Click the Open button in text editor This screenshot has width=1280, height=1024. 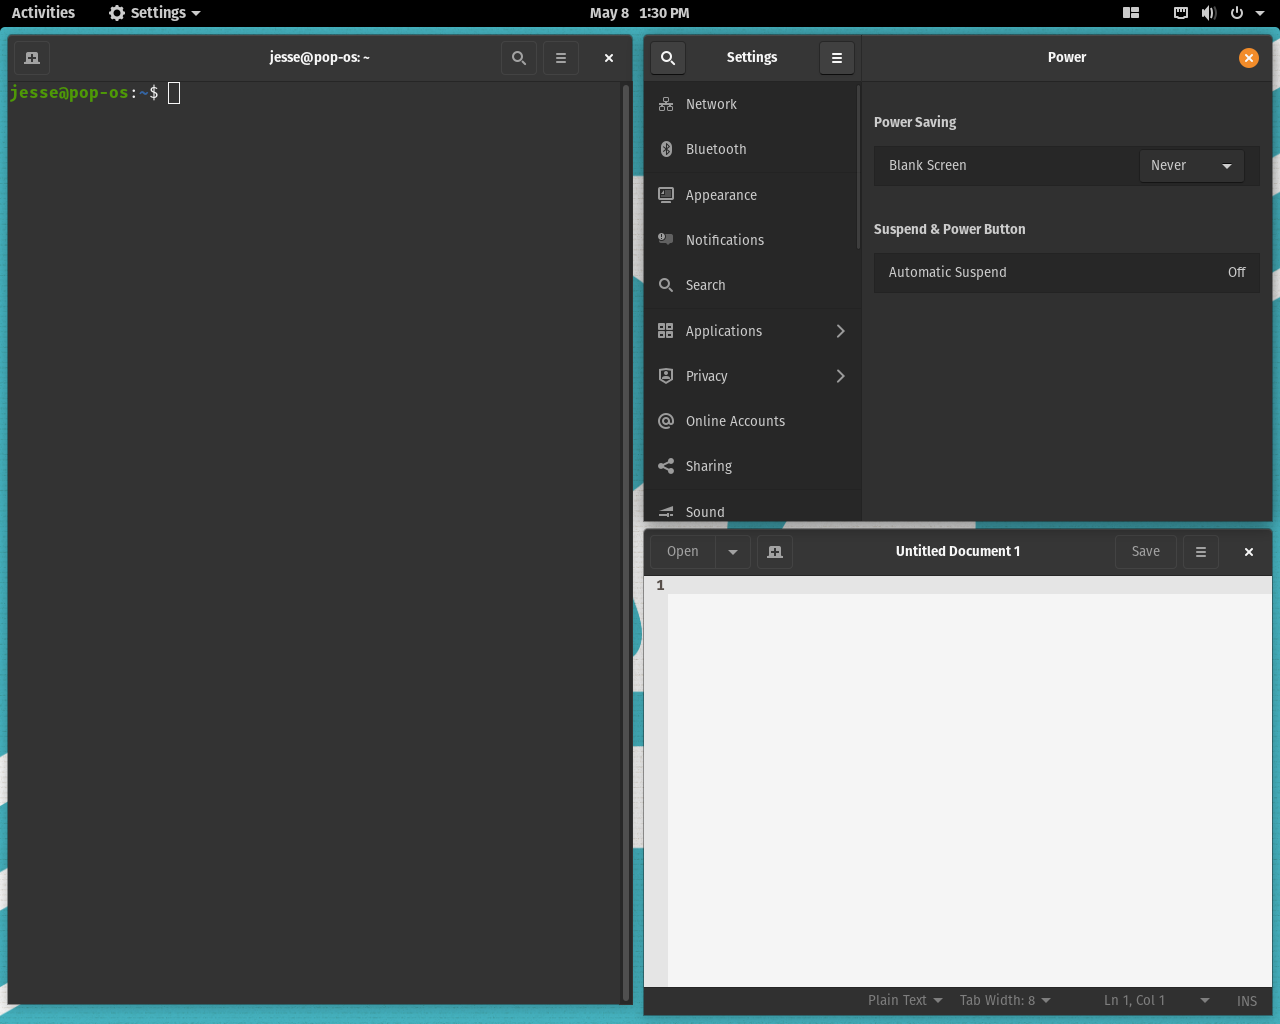point(683,552)
